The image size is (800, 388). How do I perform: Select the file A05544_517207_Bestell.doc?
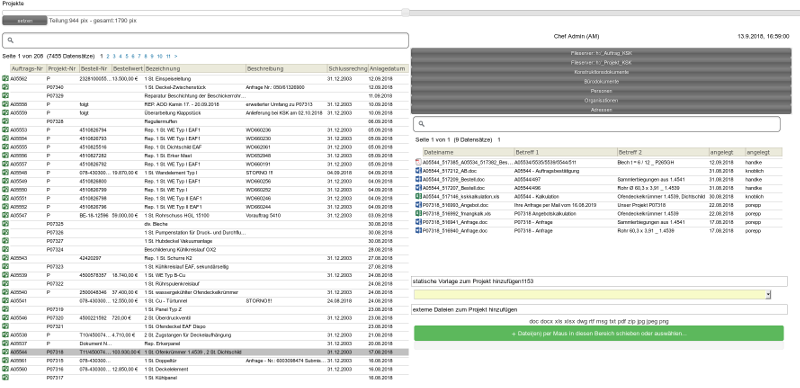coord(598,188)
